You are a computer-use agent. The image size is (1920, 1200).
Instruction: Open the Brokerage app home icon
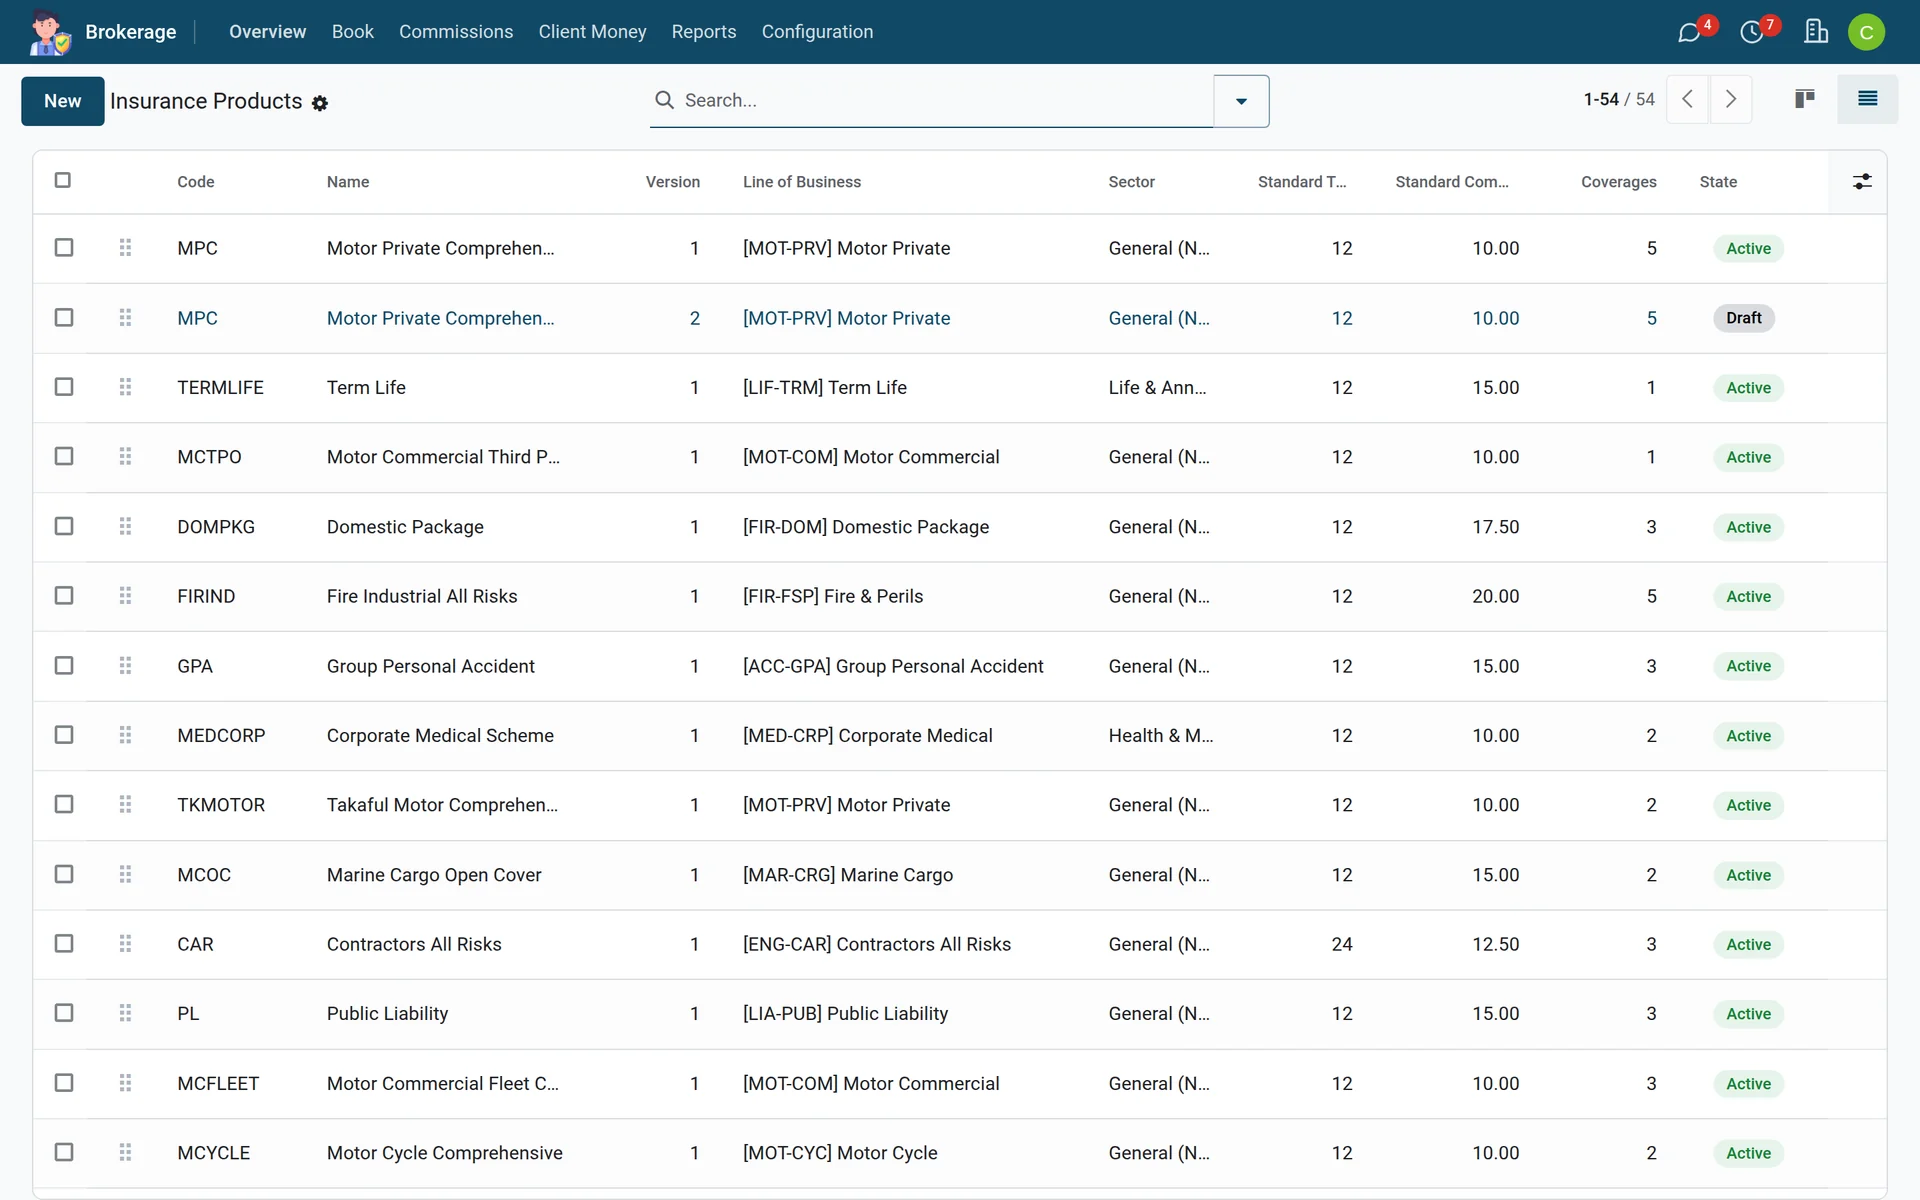click(49, 32)
